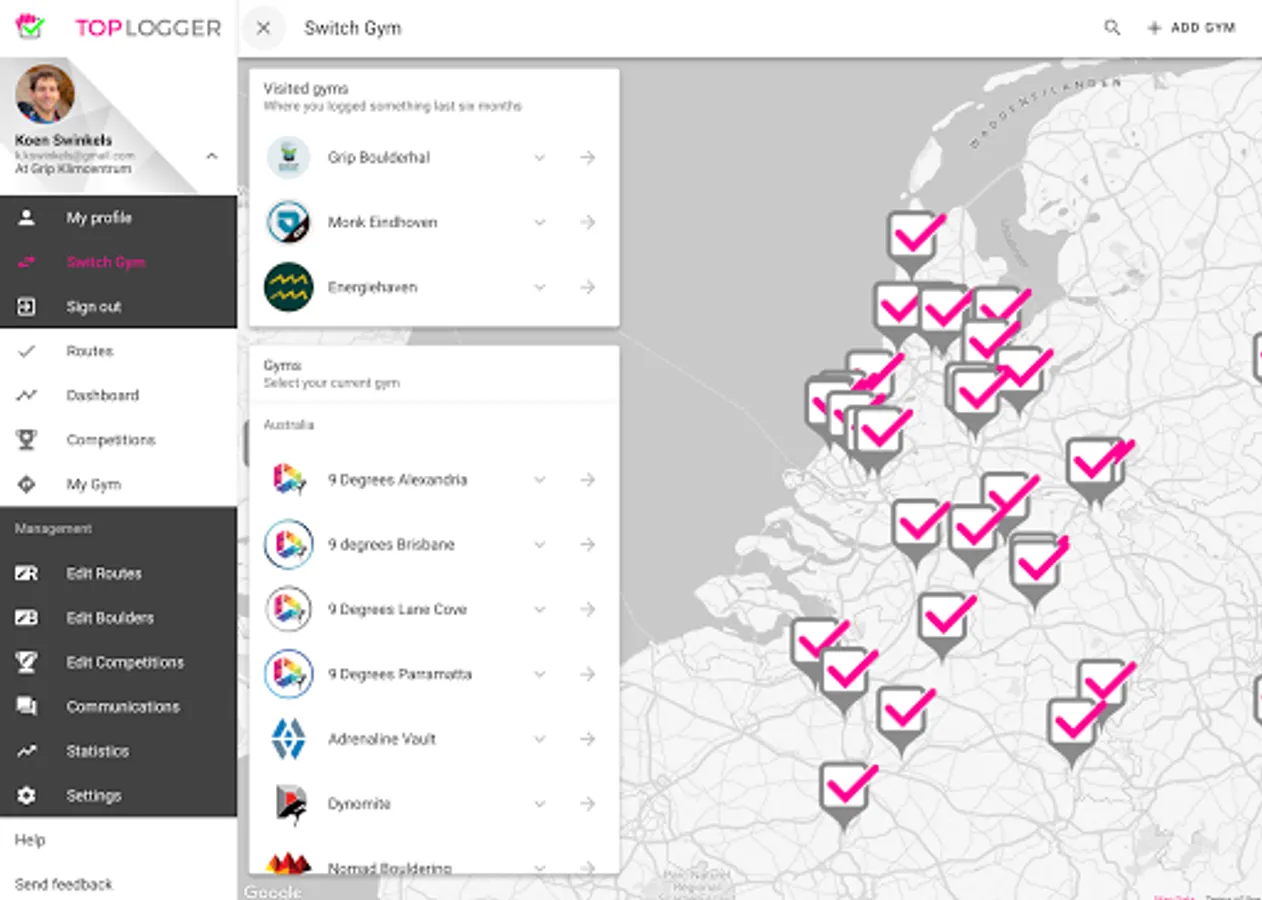Go to Energiehaven via arrow
This screenshot has width=1262, height=900.
588,287
